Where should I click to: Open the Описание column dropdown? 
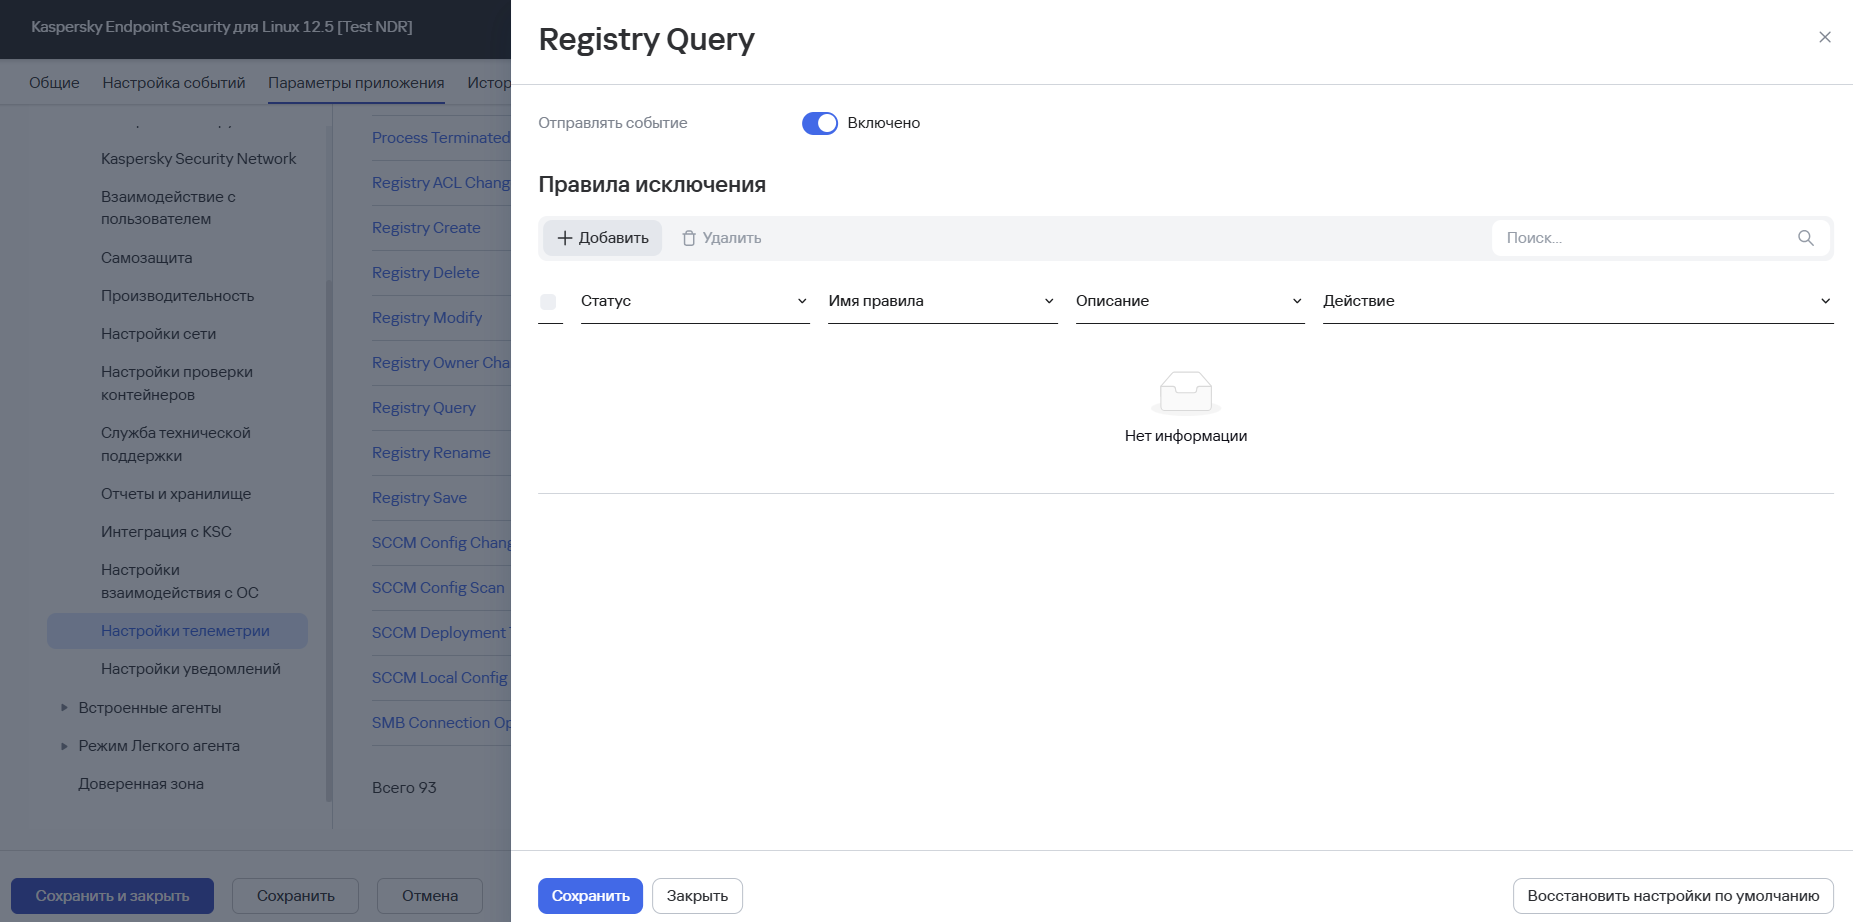[x=1297, y=301]
